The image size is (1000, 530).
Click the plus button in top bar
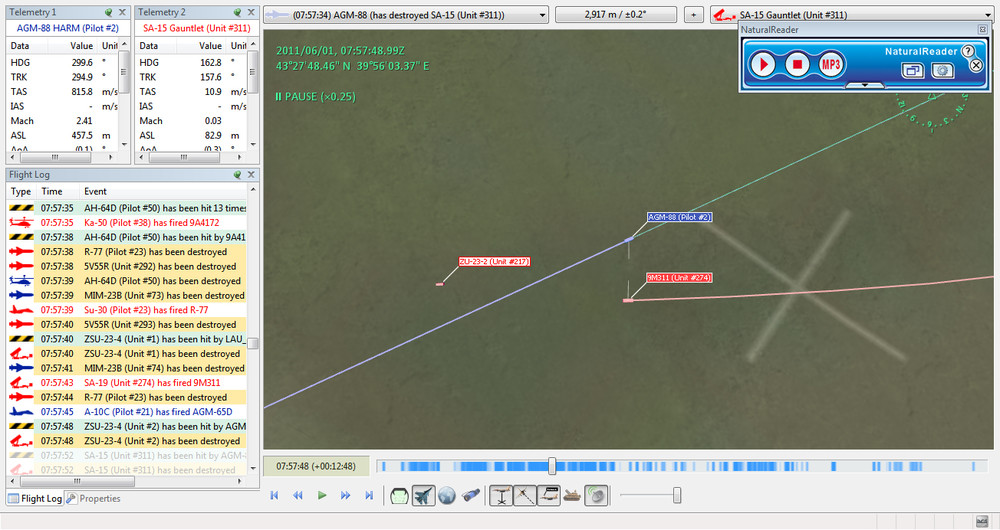click(693, 15)
